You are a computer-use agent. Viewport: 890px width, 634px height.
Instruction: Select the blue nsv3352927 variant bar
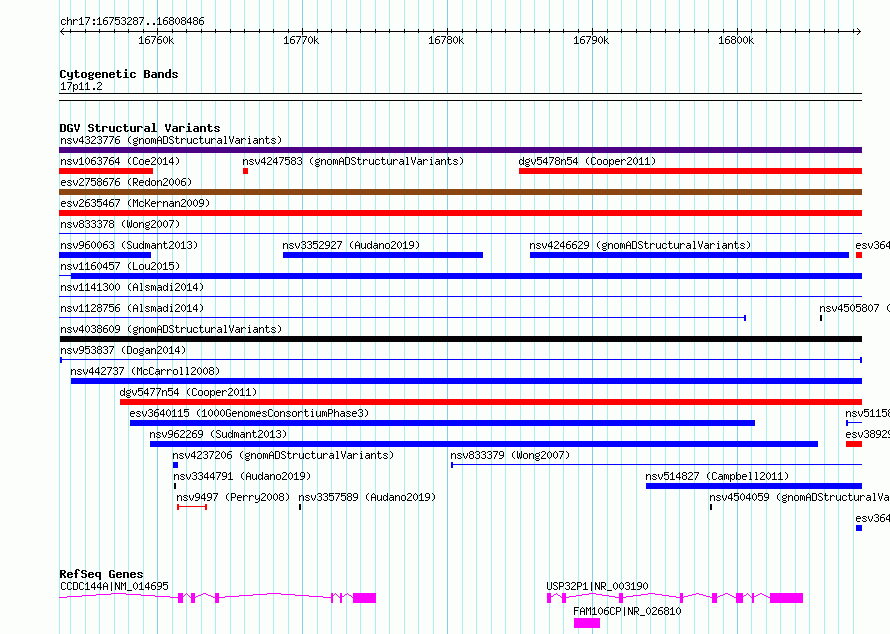383,255
